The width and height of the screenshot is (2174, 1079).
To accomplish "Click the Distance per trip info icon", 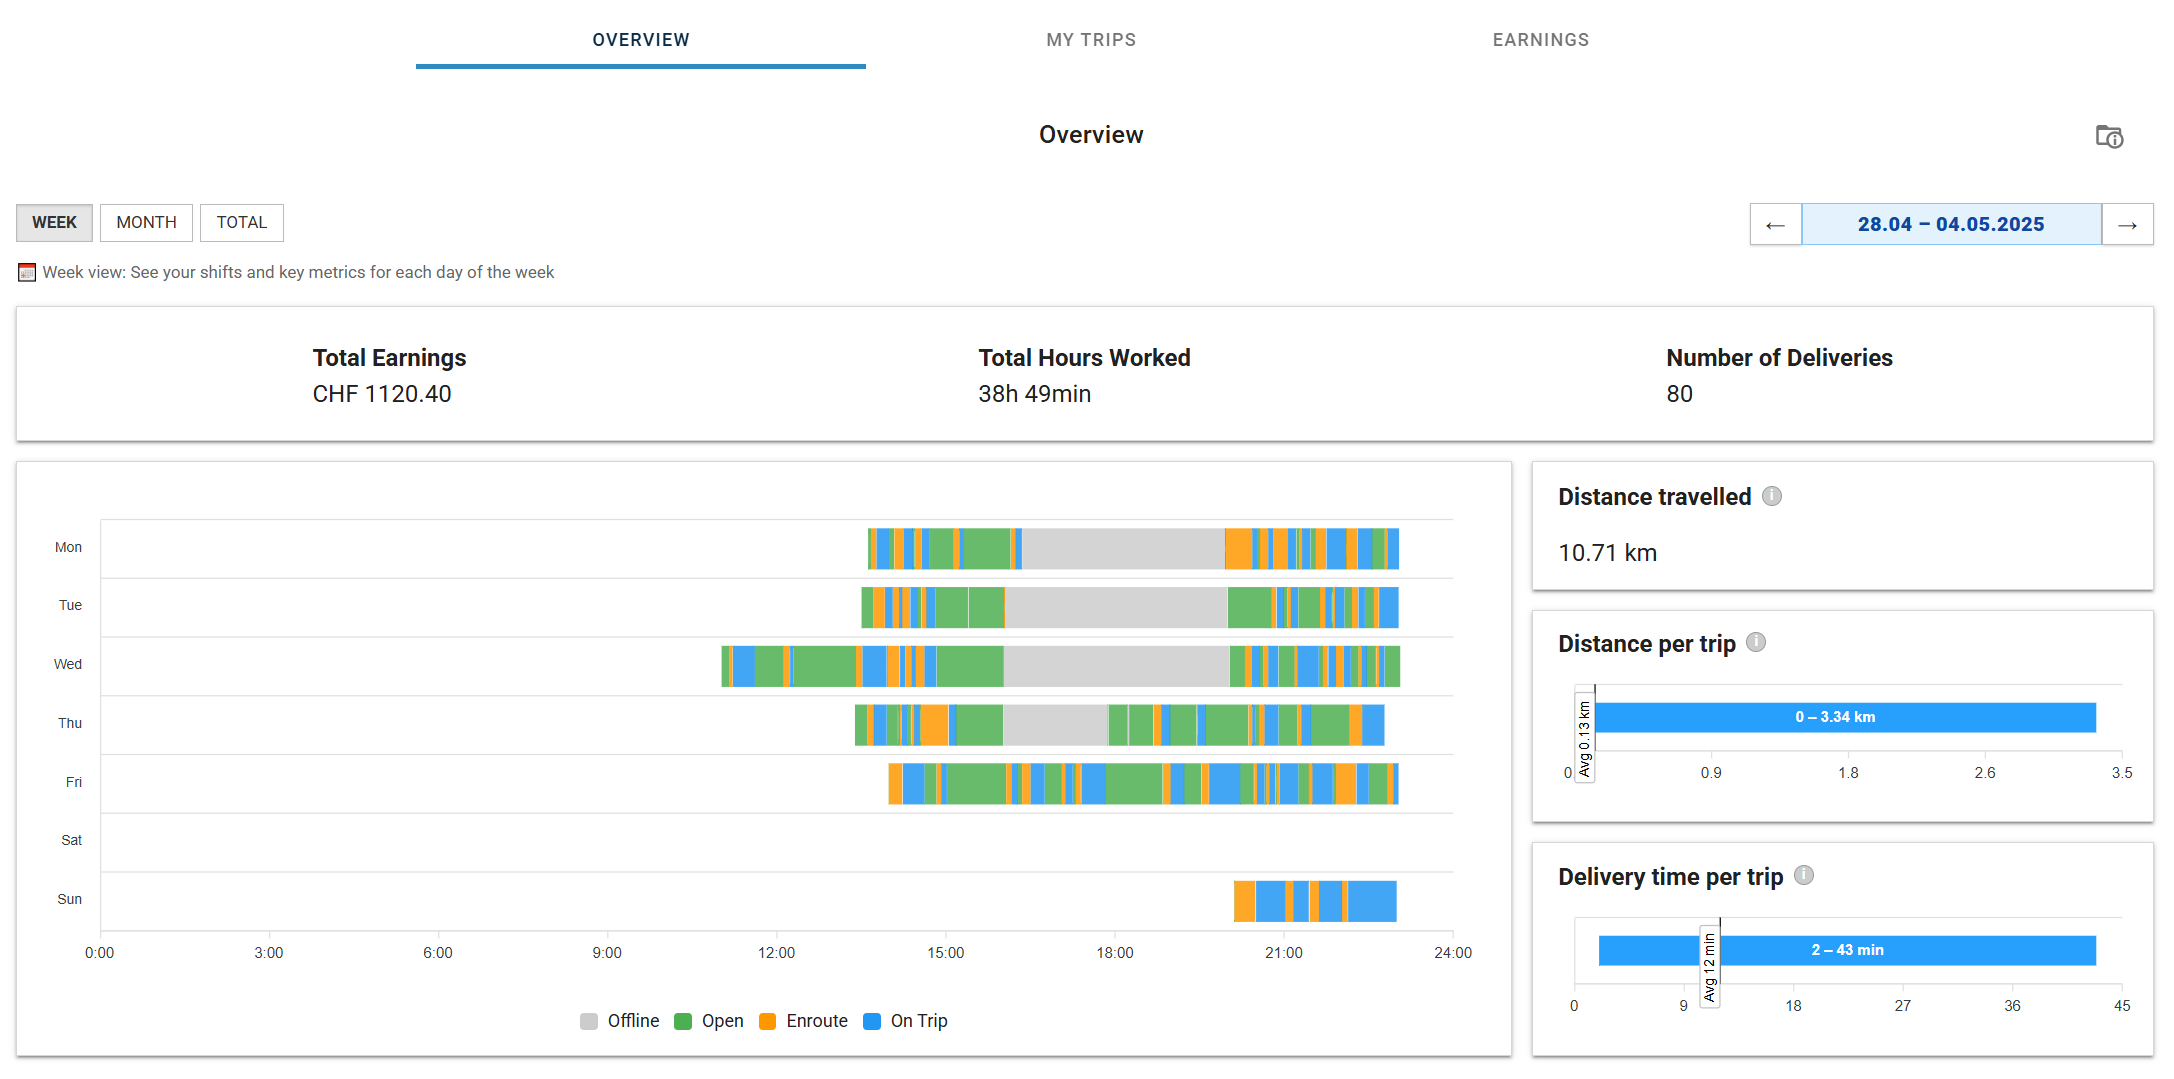I will click(1756, 642).
